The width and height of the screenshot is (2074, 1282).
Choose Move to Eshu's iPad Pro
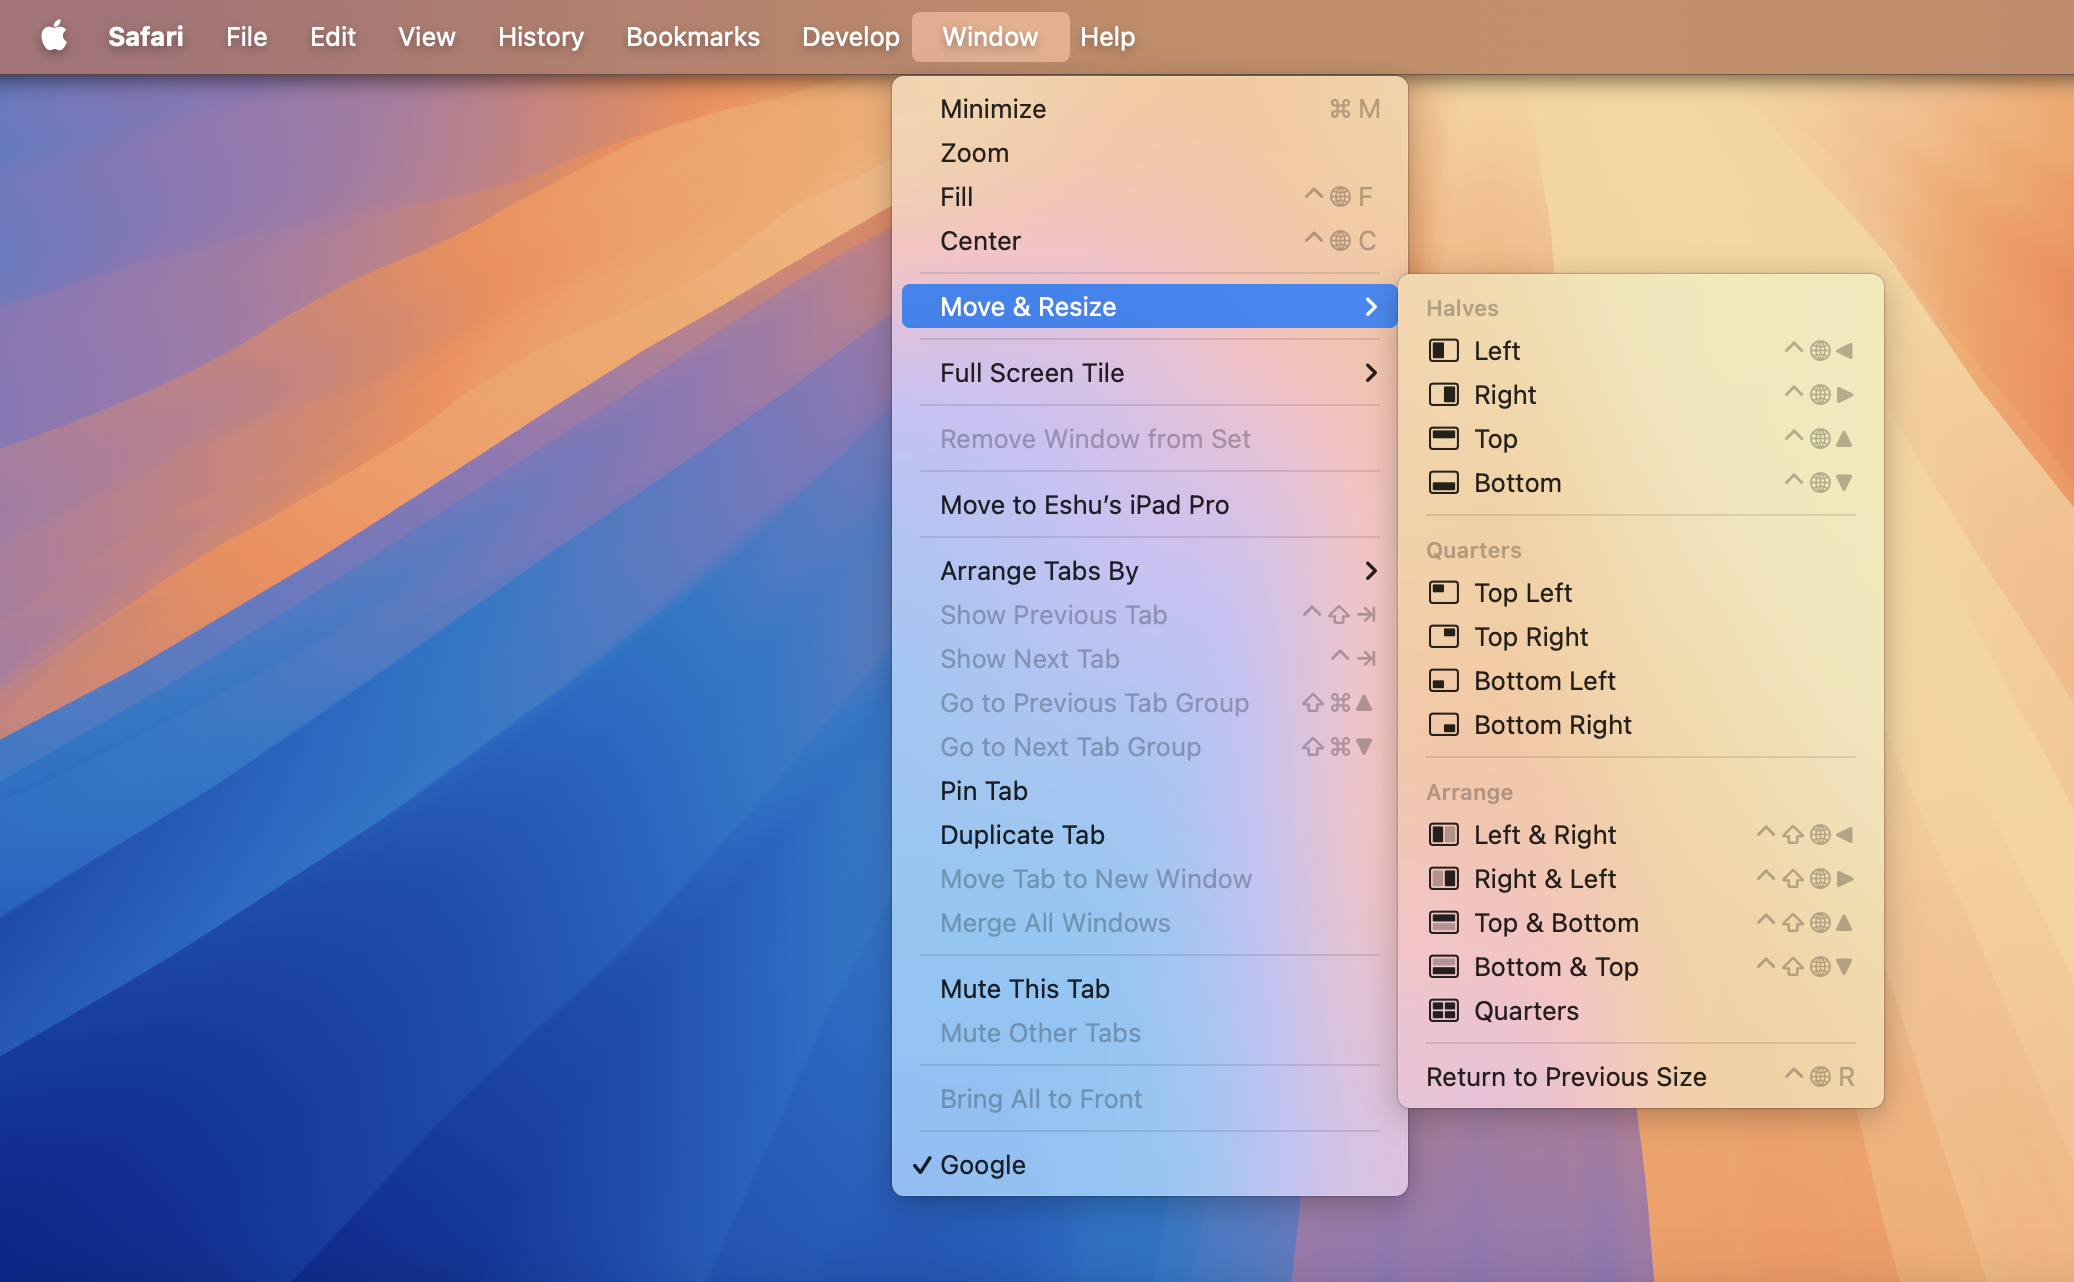pyautogui.click(x=1150, y=505)
